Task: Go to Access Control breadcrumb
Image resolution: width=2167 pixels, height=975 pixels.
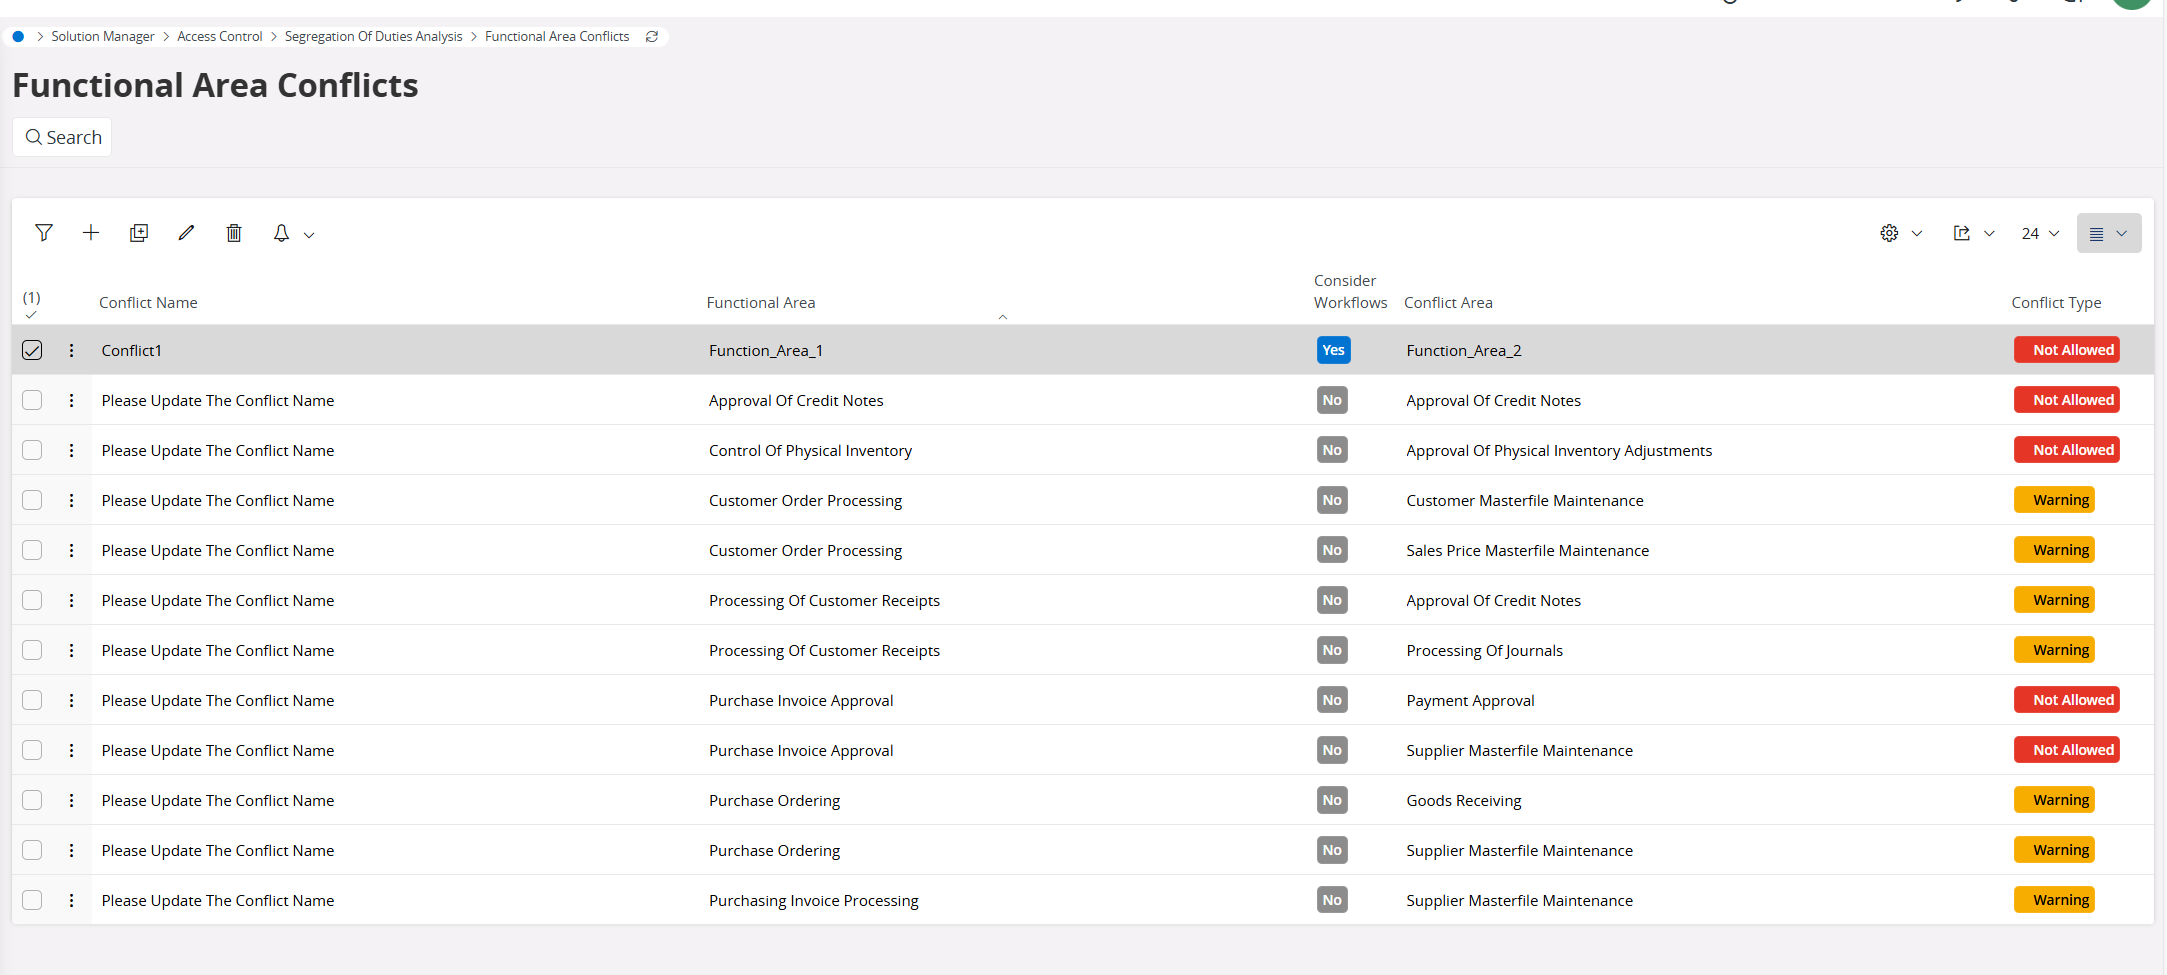Action: (219, 37)
